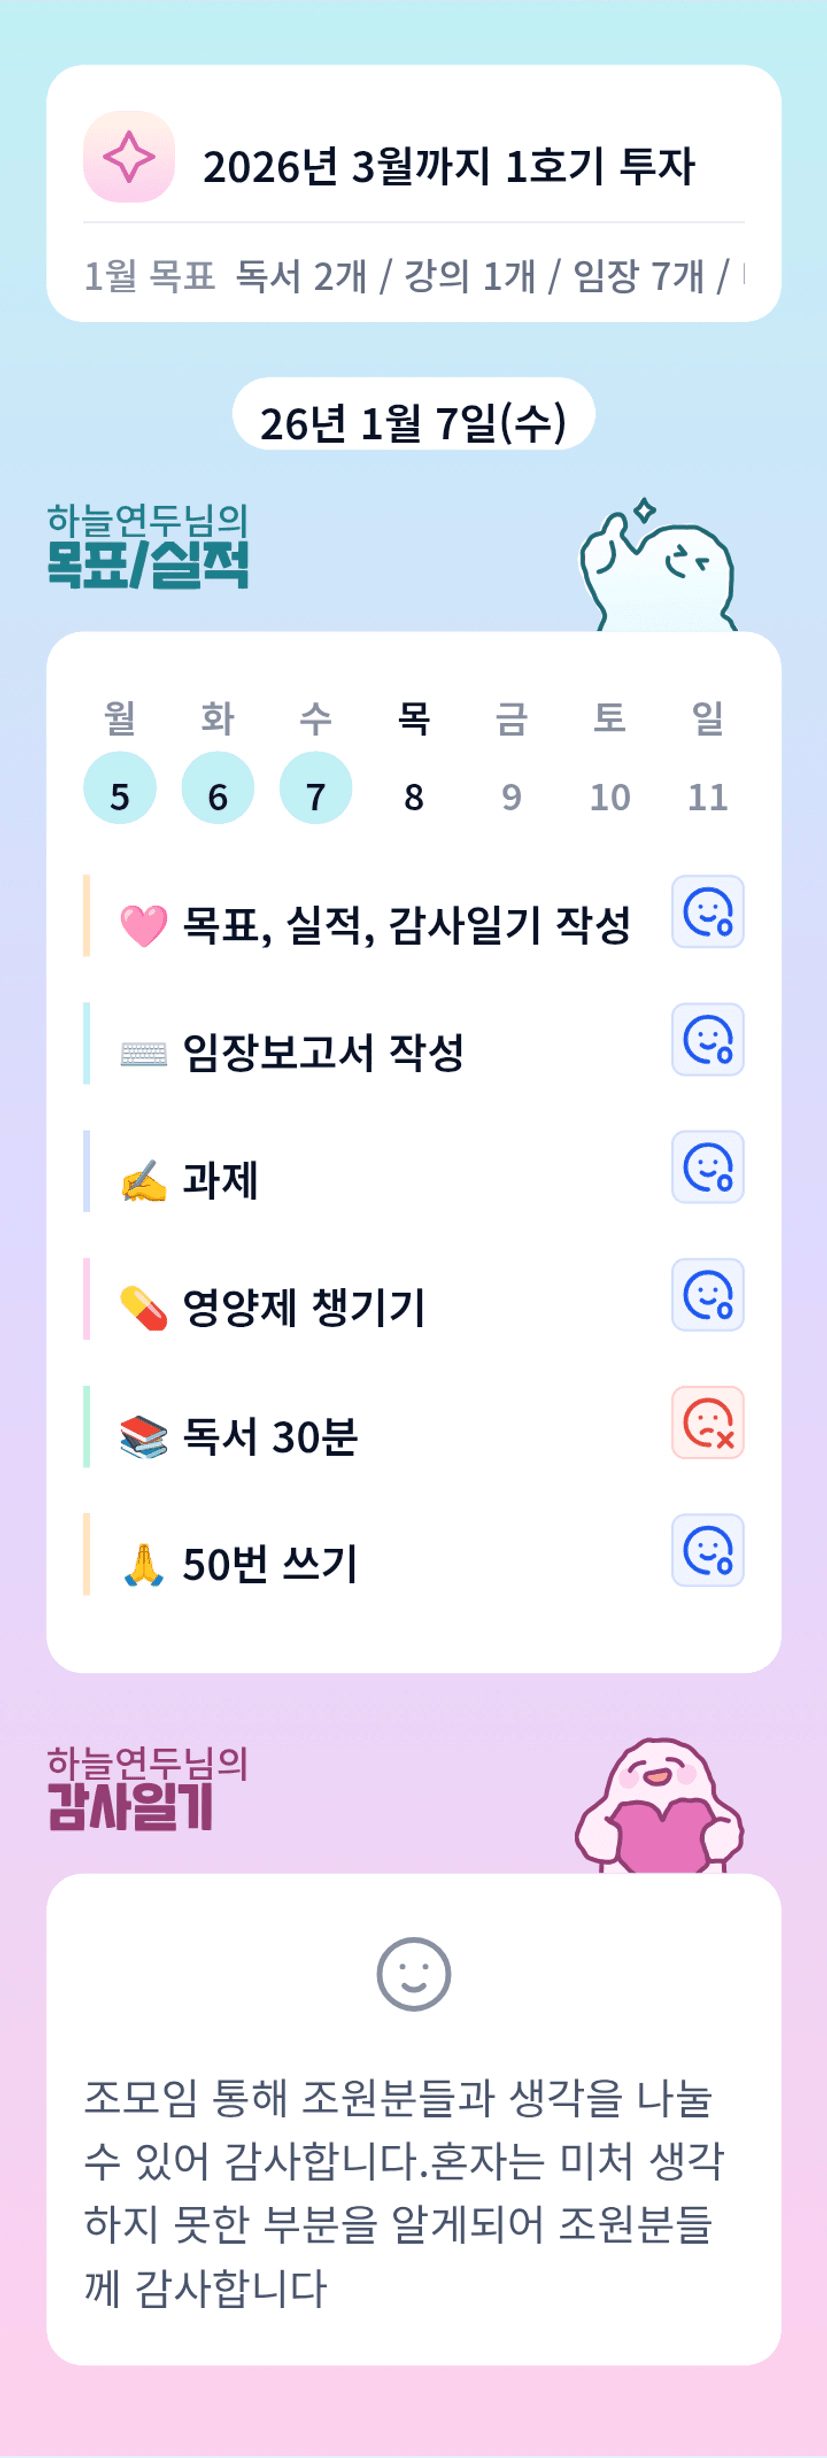Tap status face icon for 50번 쓰기
The width and height of the screenshot is (827, 2458).
click(x=707, y=1551)
